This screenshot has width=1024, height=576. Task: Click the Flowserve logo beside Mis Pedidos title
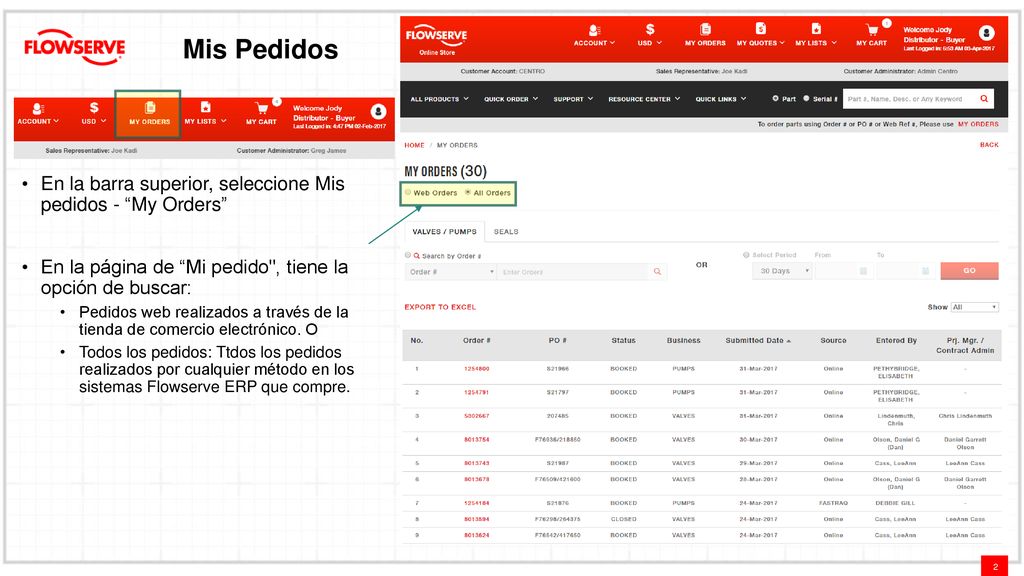tap(74, 47)
